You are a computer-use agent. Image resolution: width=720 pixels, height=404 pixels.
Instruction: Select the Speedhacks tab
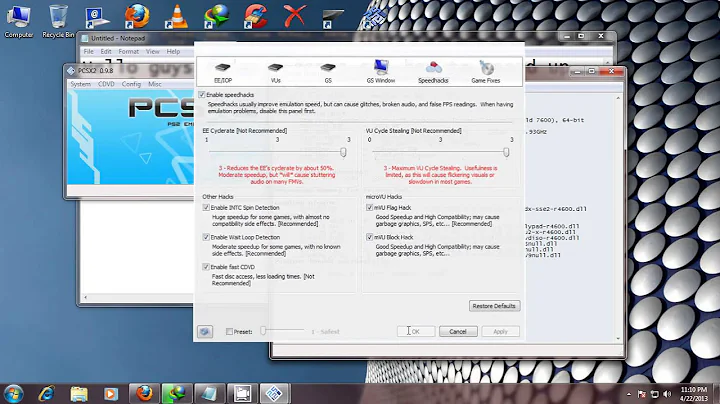(x=433, y=73)
